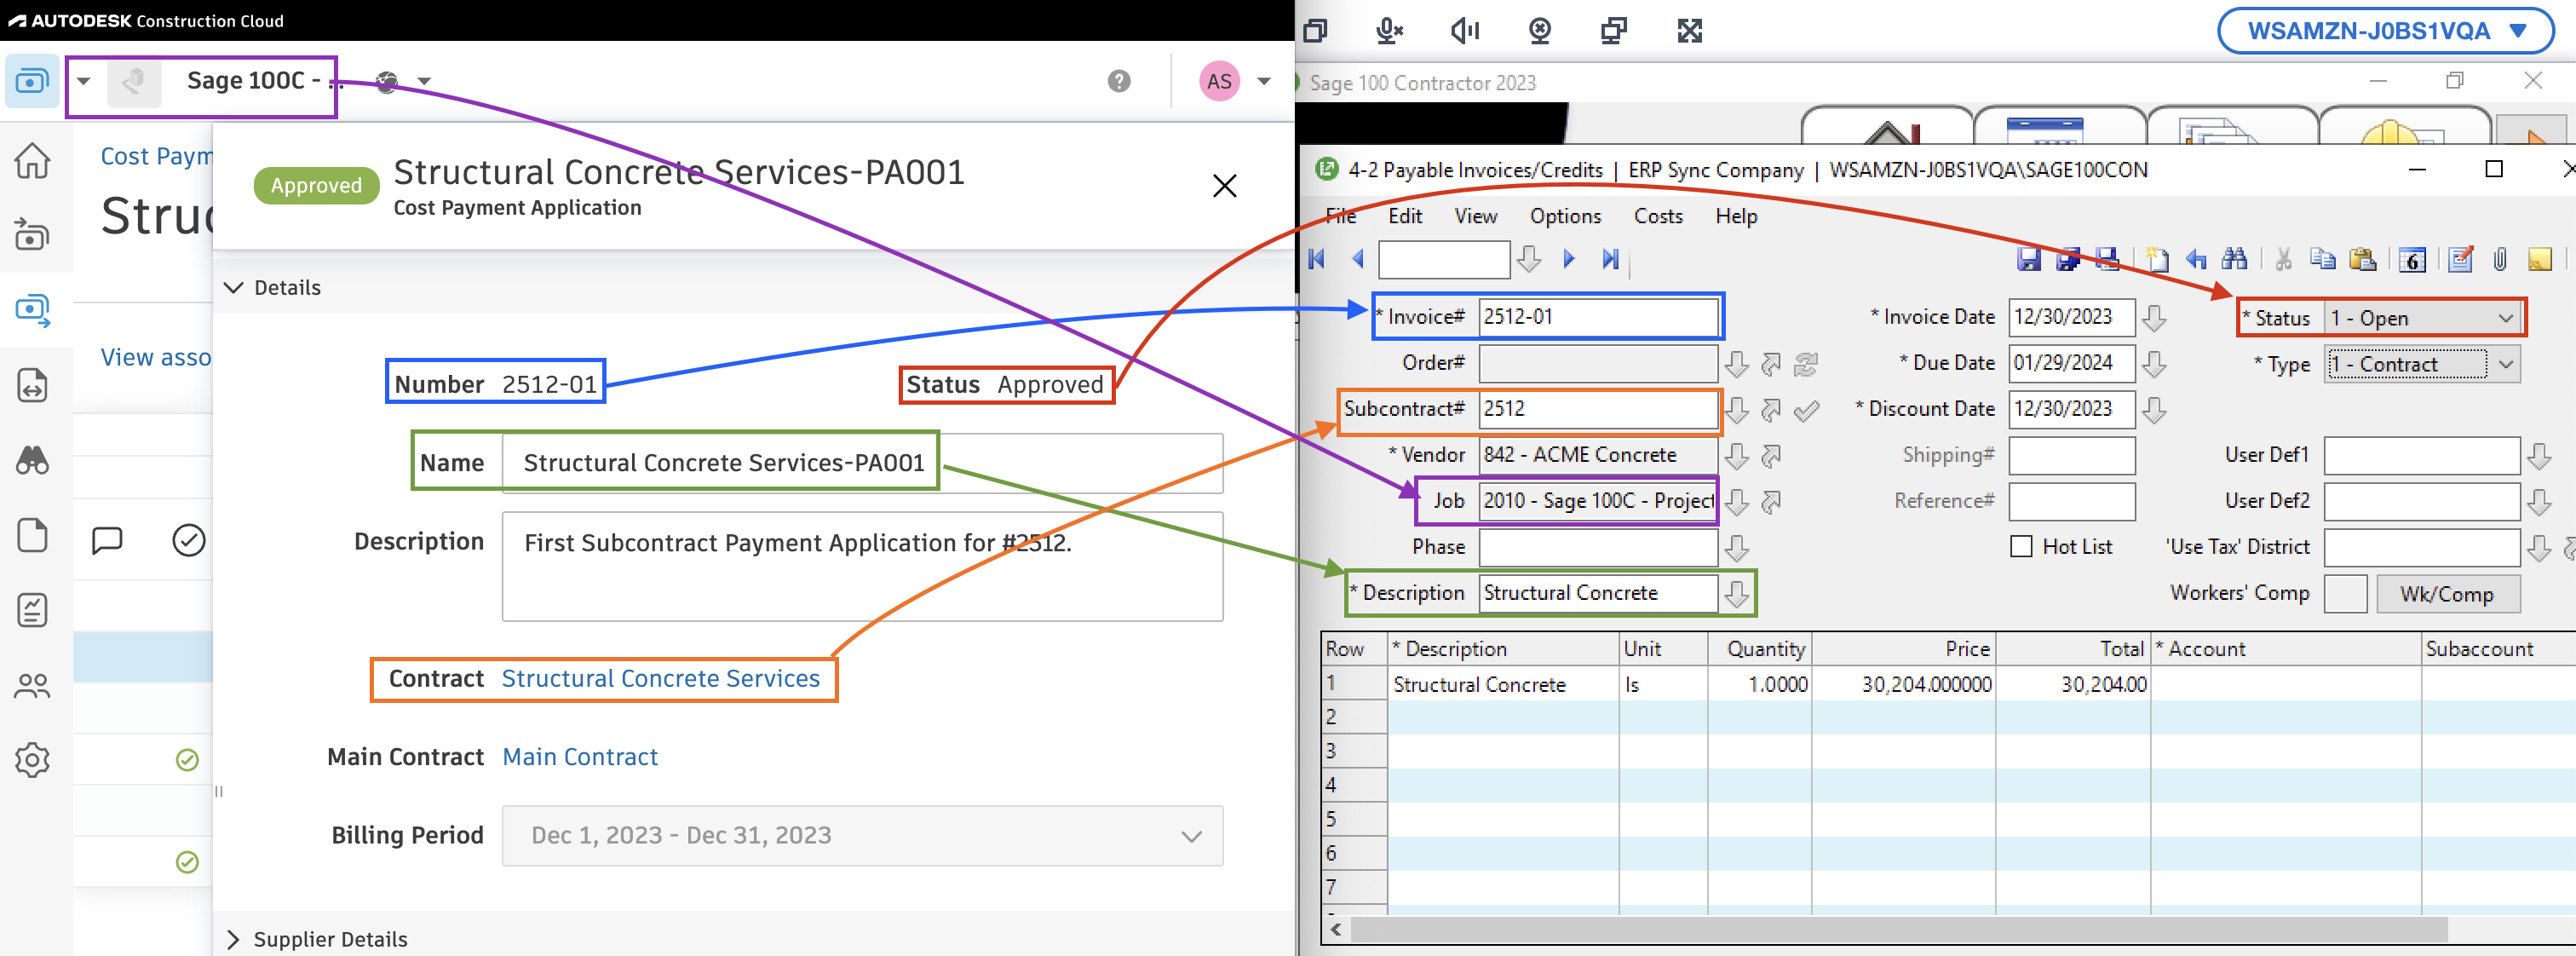Screen dimensions: 2576x956
Task: Click the comment bubble icon
Action: pos(107,540)
